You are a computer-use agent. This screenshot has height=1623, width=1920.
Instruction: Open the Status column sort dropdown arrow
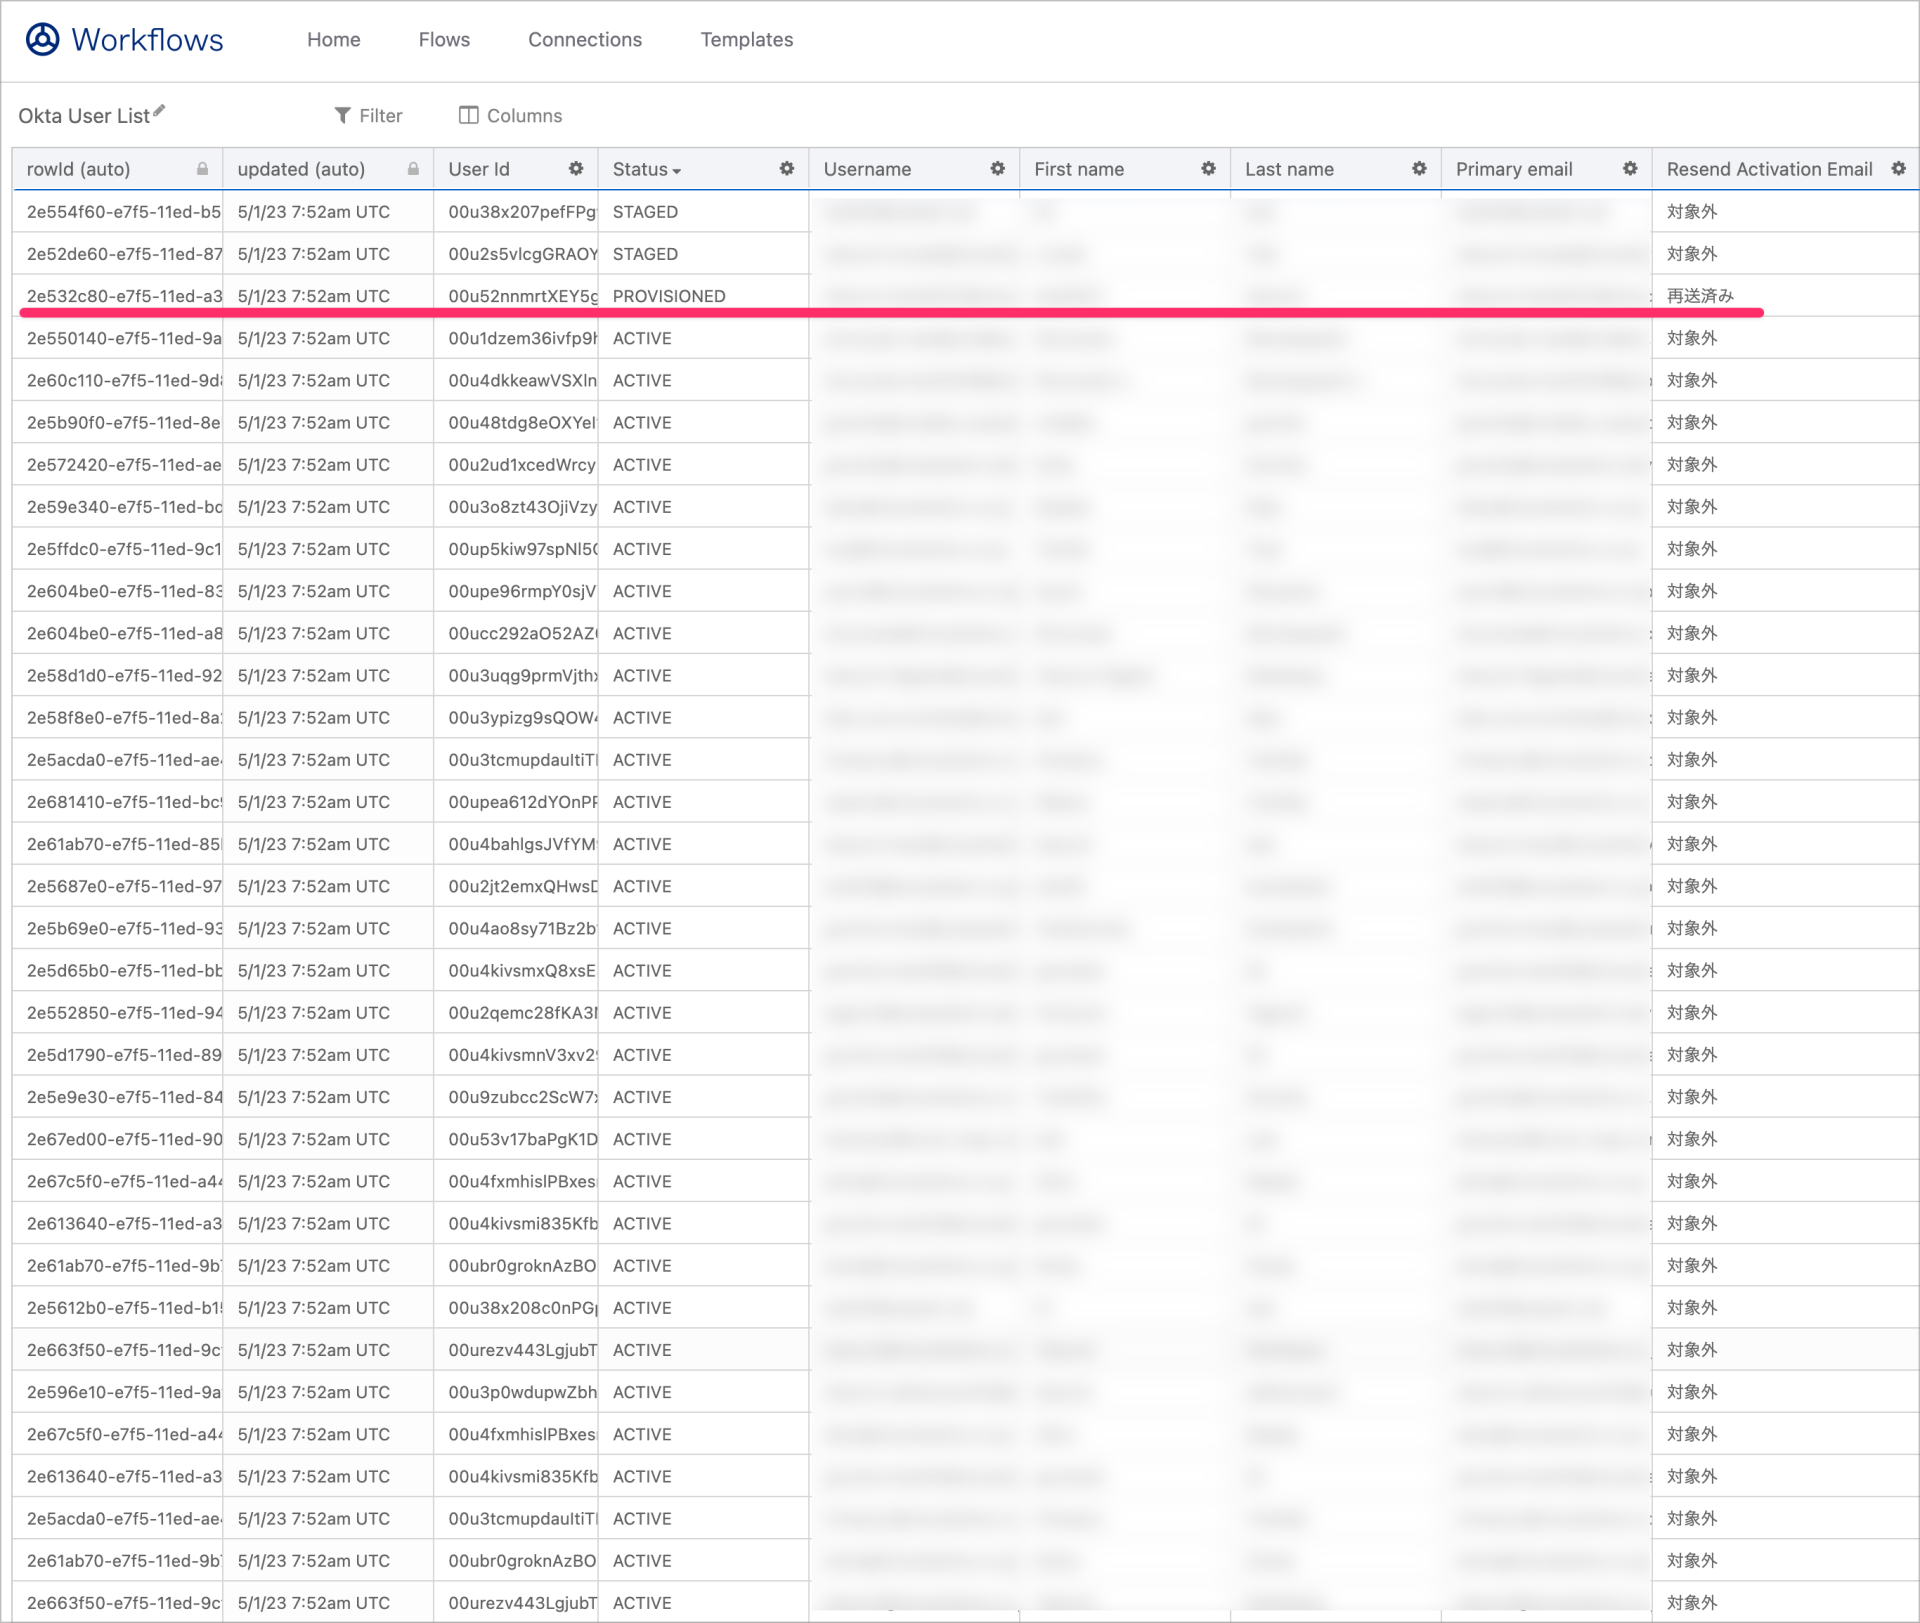tap(676, 170)
